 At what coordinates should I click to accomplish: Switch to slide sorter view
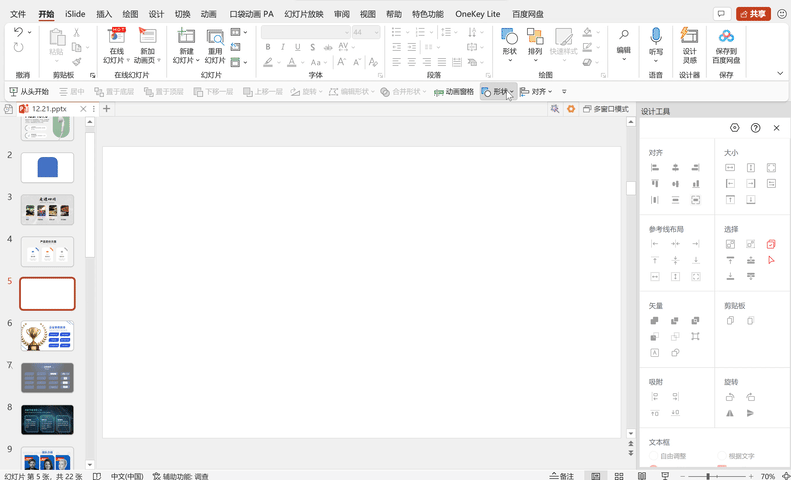pyautogui.click(x=619, y=476)
